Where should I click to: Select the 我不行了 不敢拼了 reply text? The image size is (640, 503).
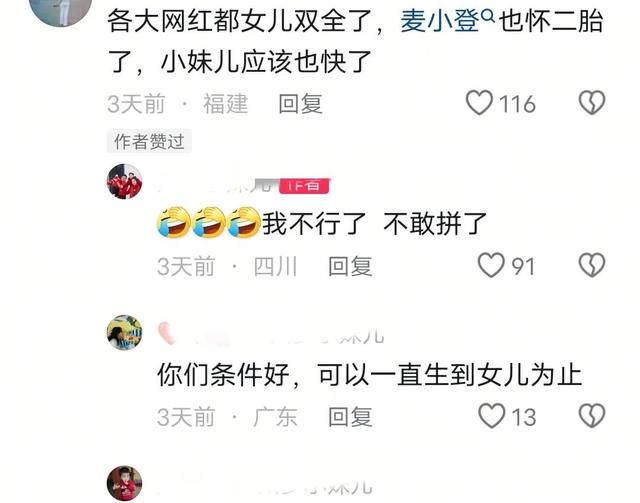click(x=374, y=223)
